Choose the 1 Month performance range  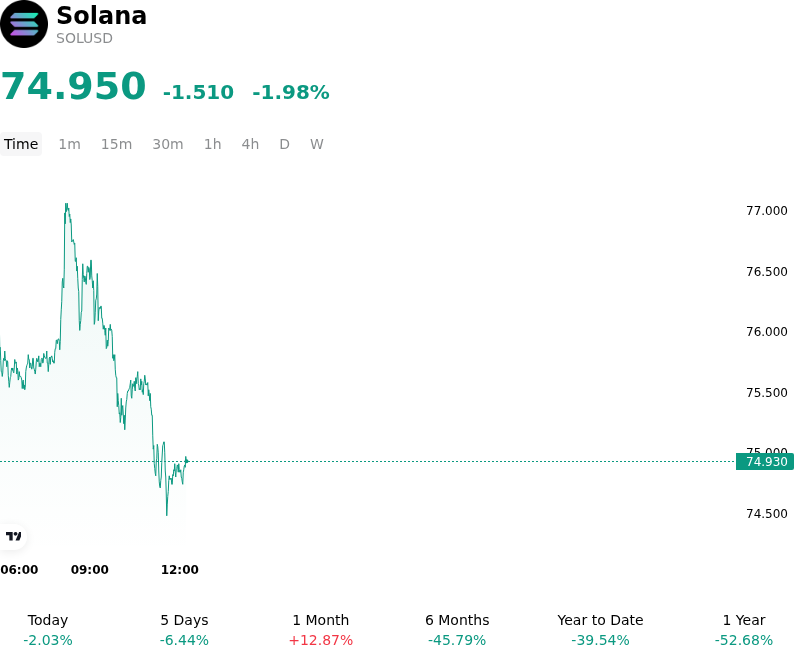pos(320,630)
